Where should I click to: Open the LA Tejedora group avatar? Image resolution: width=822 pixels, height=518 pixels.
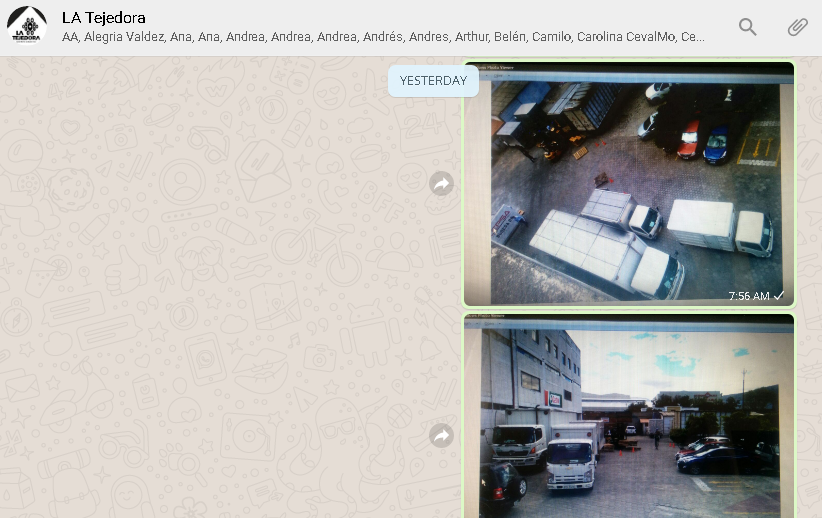point(27,27)
